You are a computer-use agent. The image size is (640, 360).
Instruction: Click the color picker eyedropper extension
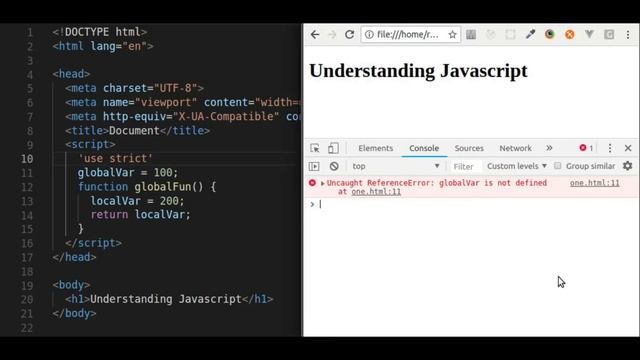point(530,35)
